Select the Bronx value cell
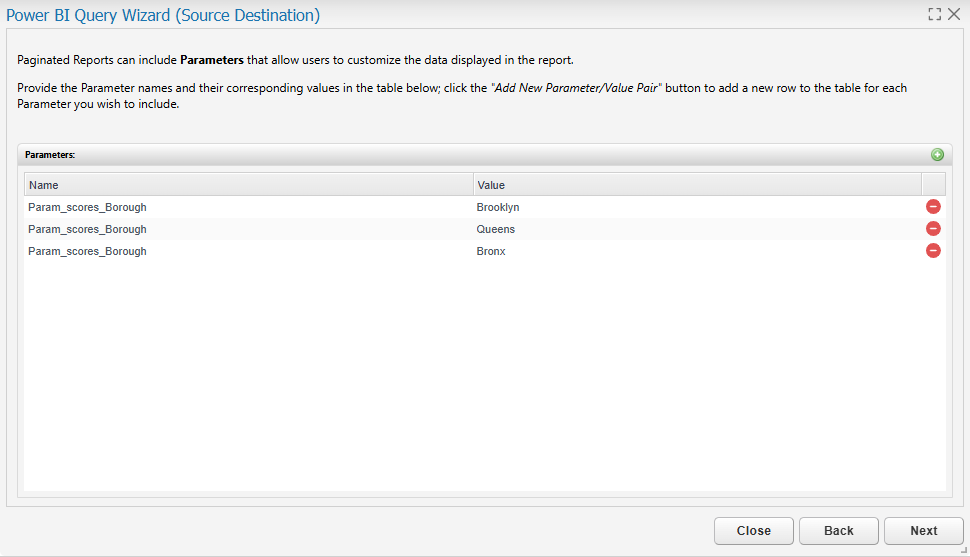The image size is (970, 557). (697, 251)
